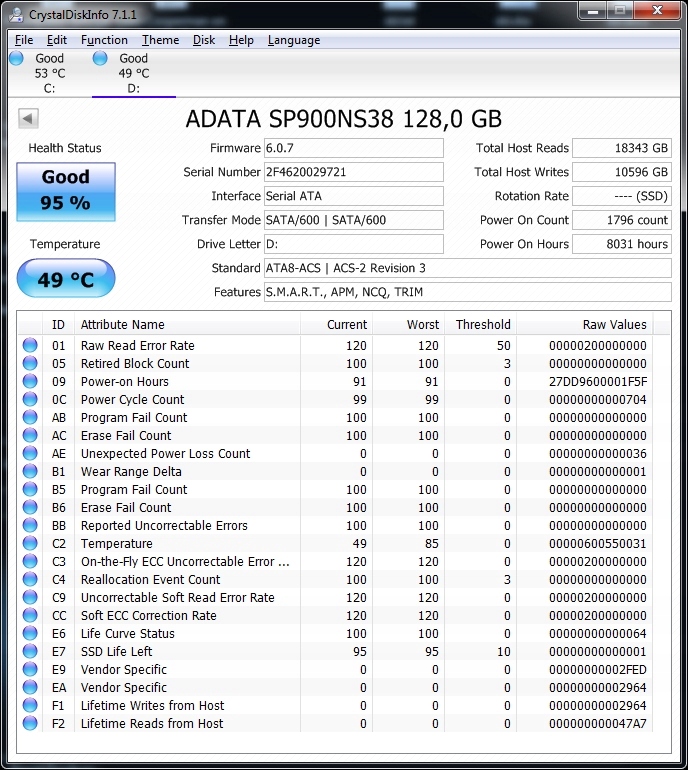Click status orb of C2 Temperature row

[x=30, y=543]
